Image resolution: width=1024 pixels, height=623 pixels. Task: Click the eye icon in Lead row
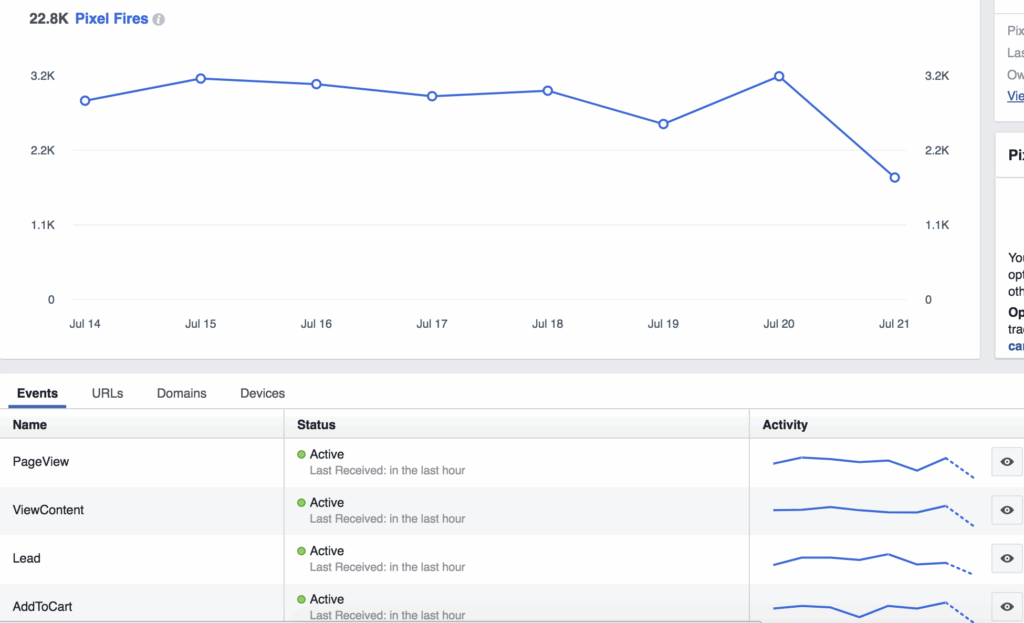[1007, 558]
